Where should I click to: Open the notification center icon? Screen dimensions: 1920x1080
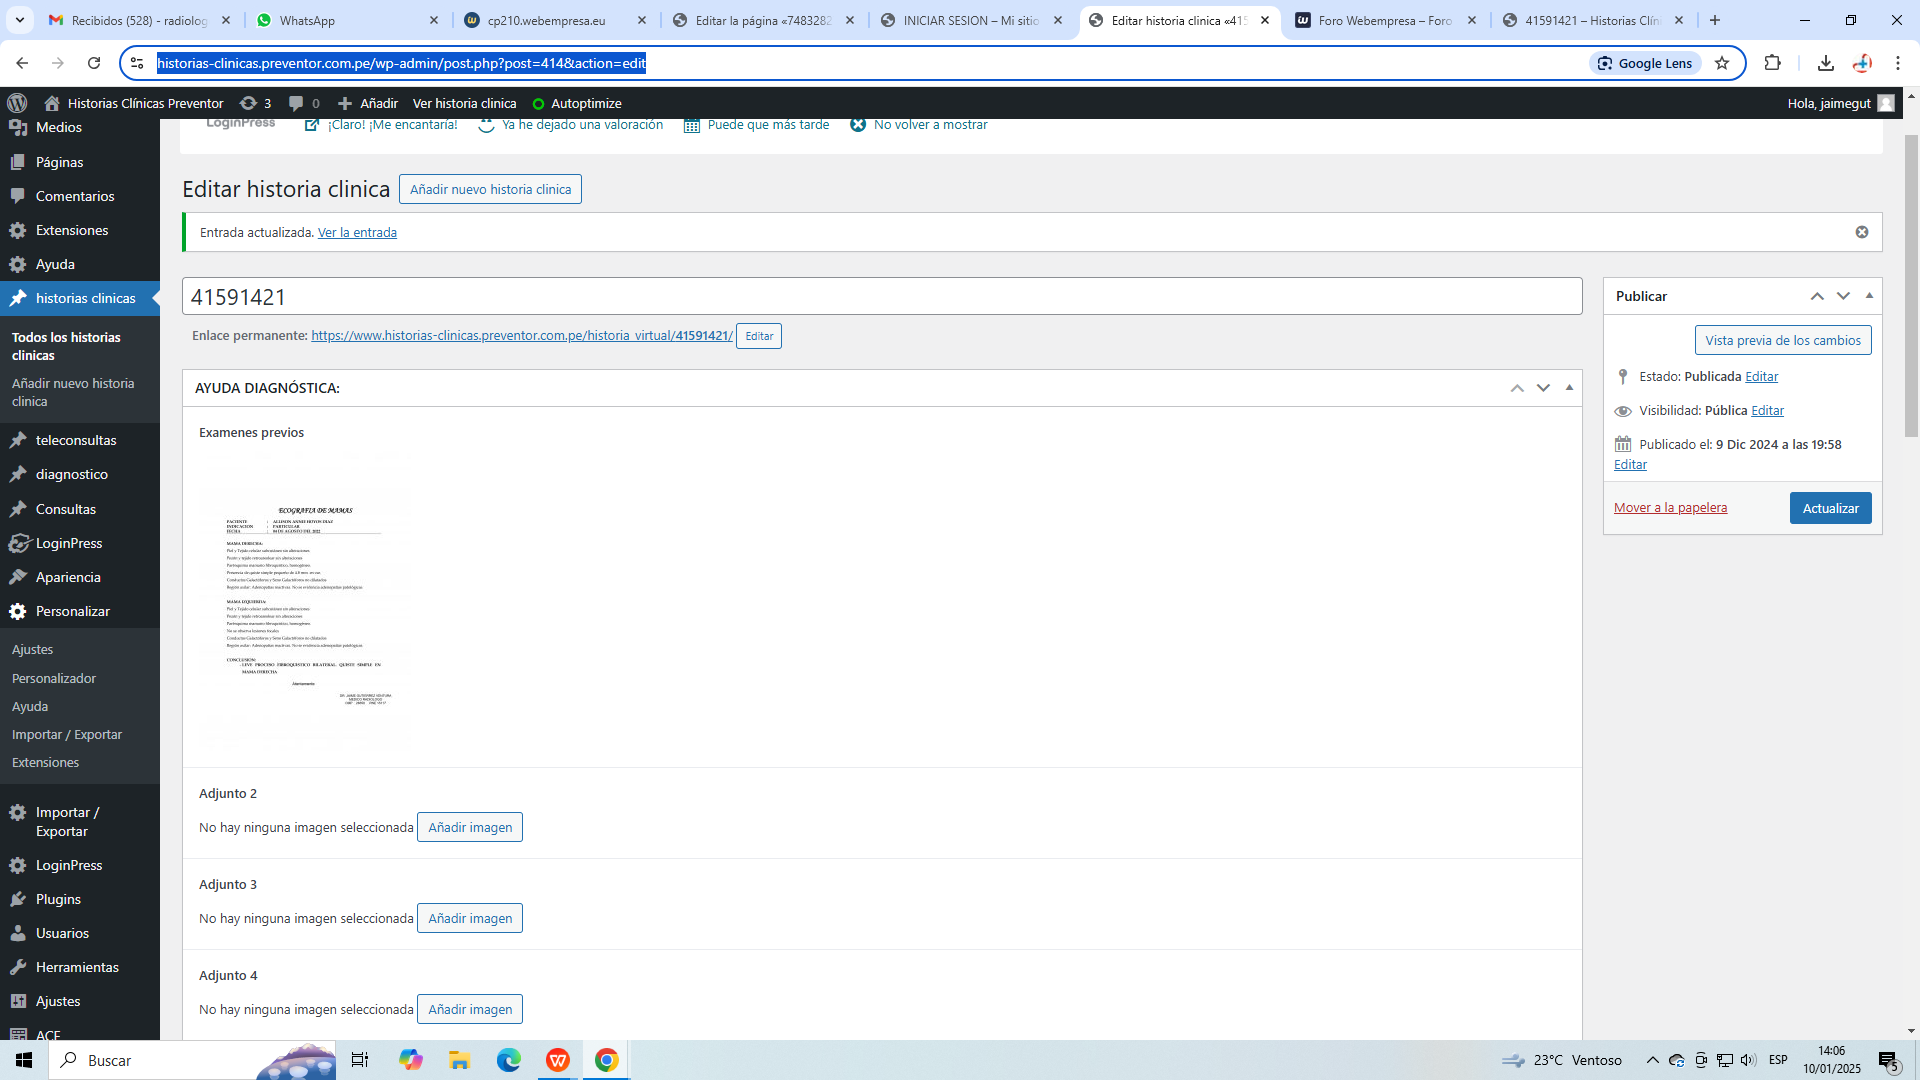(x=1888, y=1060)
